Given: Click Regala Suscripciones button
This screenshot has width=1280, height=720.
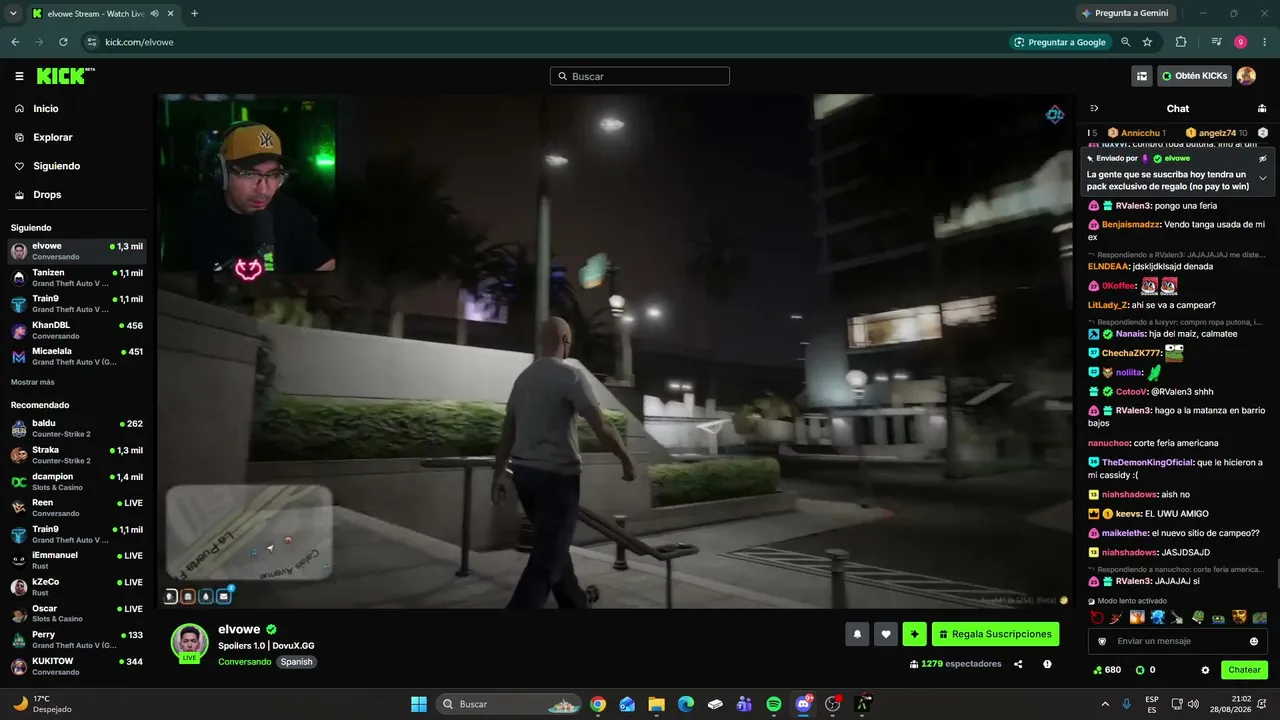Looking at the screenshot, I should 995,633.
